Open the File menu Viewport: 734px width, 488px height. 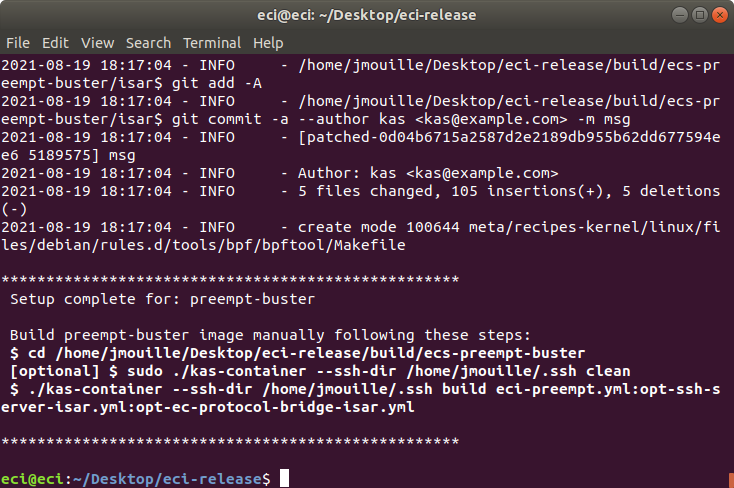pos(18,43)
